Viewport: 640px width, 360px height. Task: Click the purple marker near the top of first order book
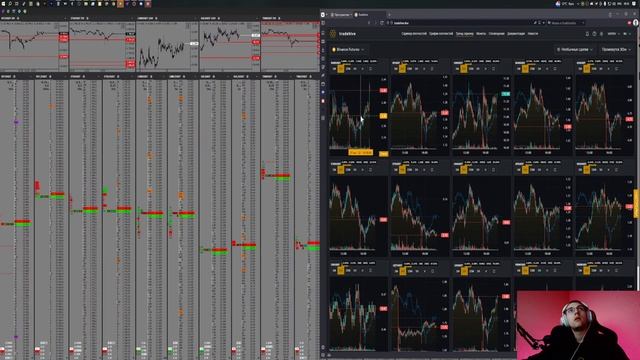click(16, 122)
